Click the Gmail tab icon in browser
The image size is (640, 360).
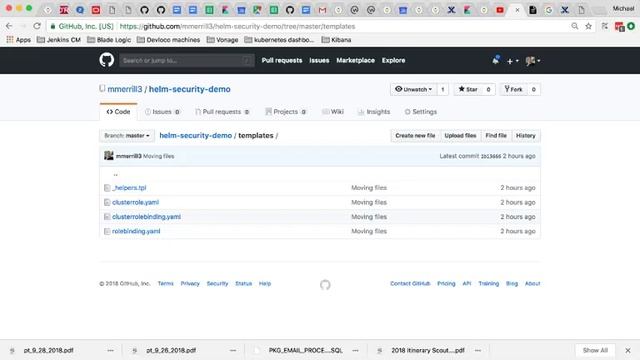(x=322, y=10)
